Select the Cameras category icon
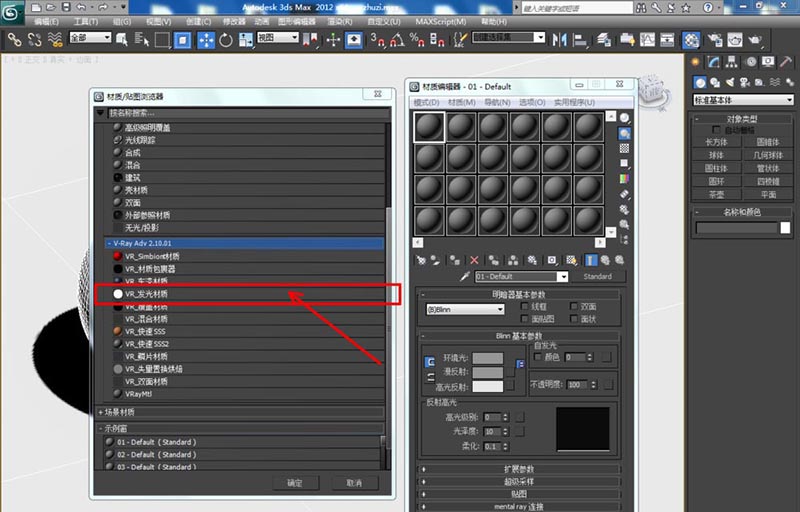 (745, 82)
